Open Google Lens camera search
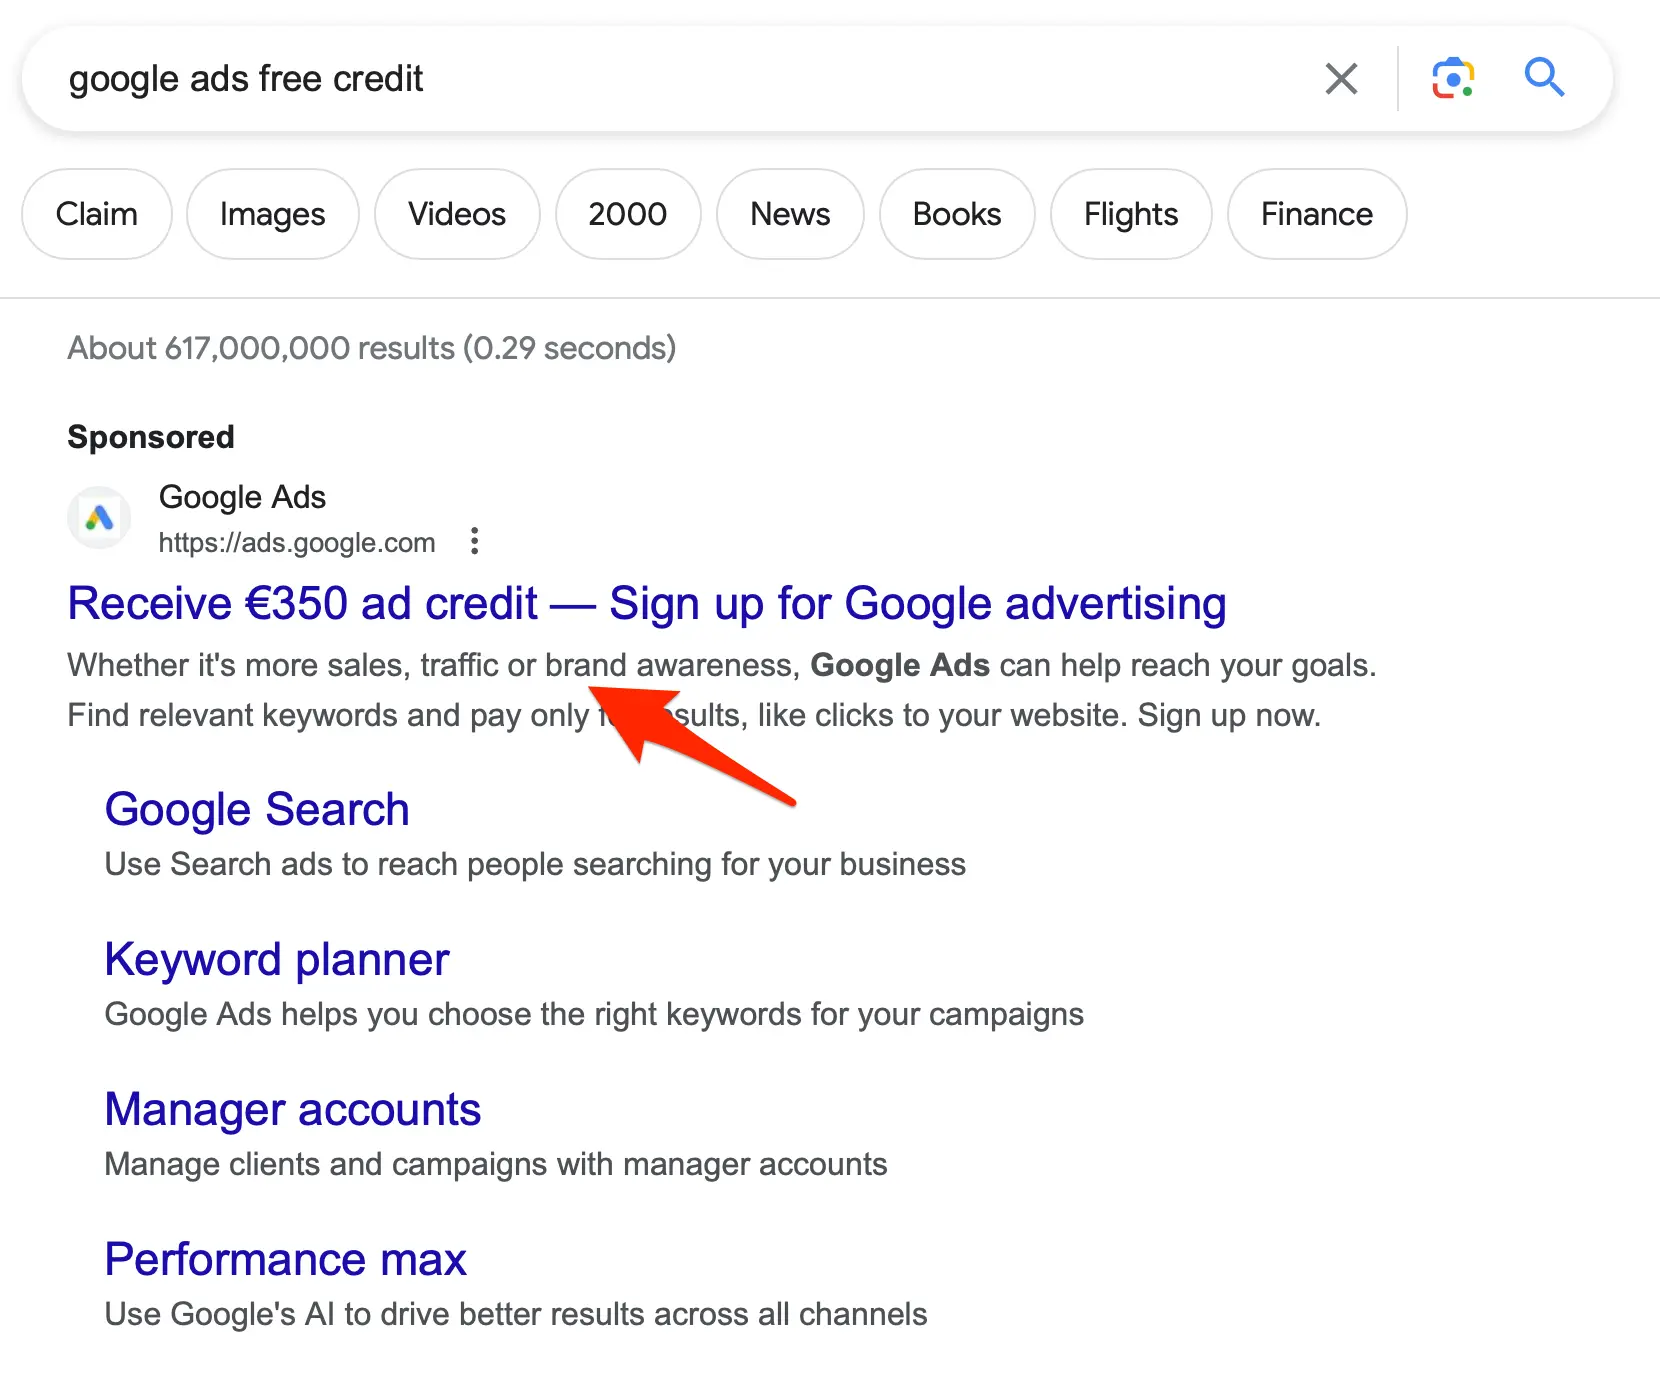 click(x=1452, y=78)
